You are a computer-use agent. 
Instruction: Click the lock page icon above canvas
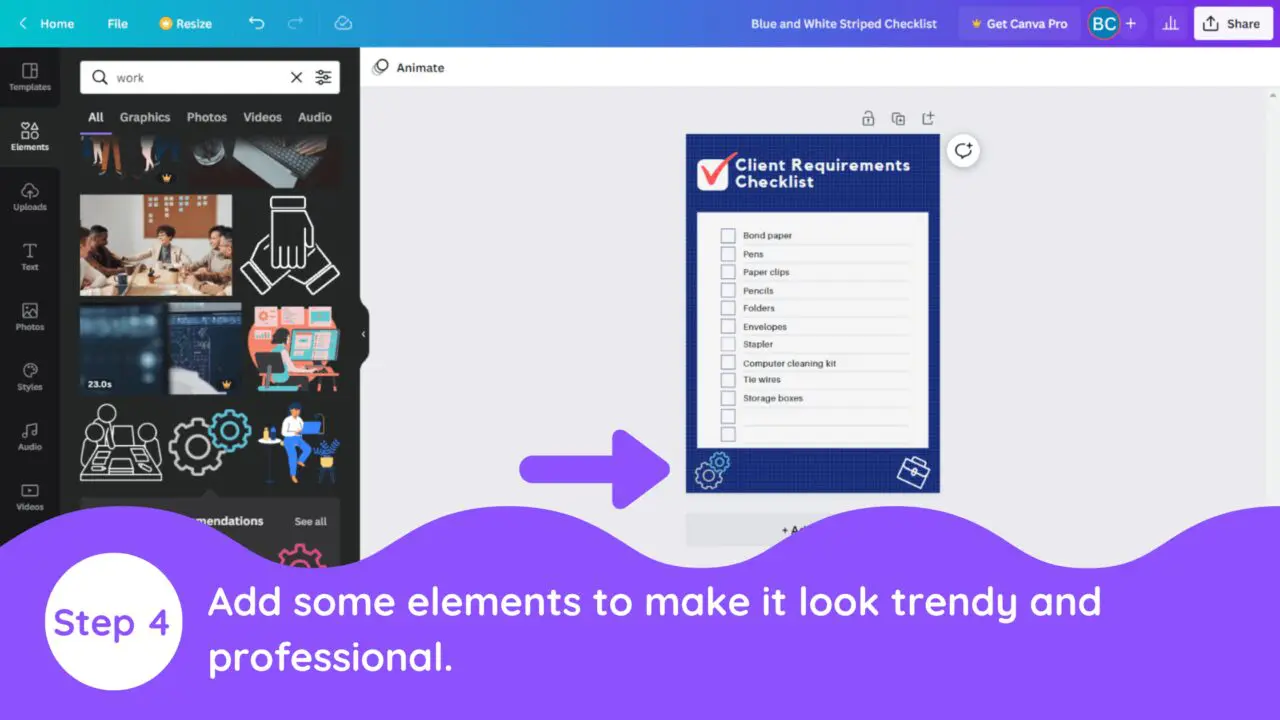point(868,118)
